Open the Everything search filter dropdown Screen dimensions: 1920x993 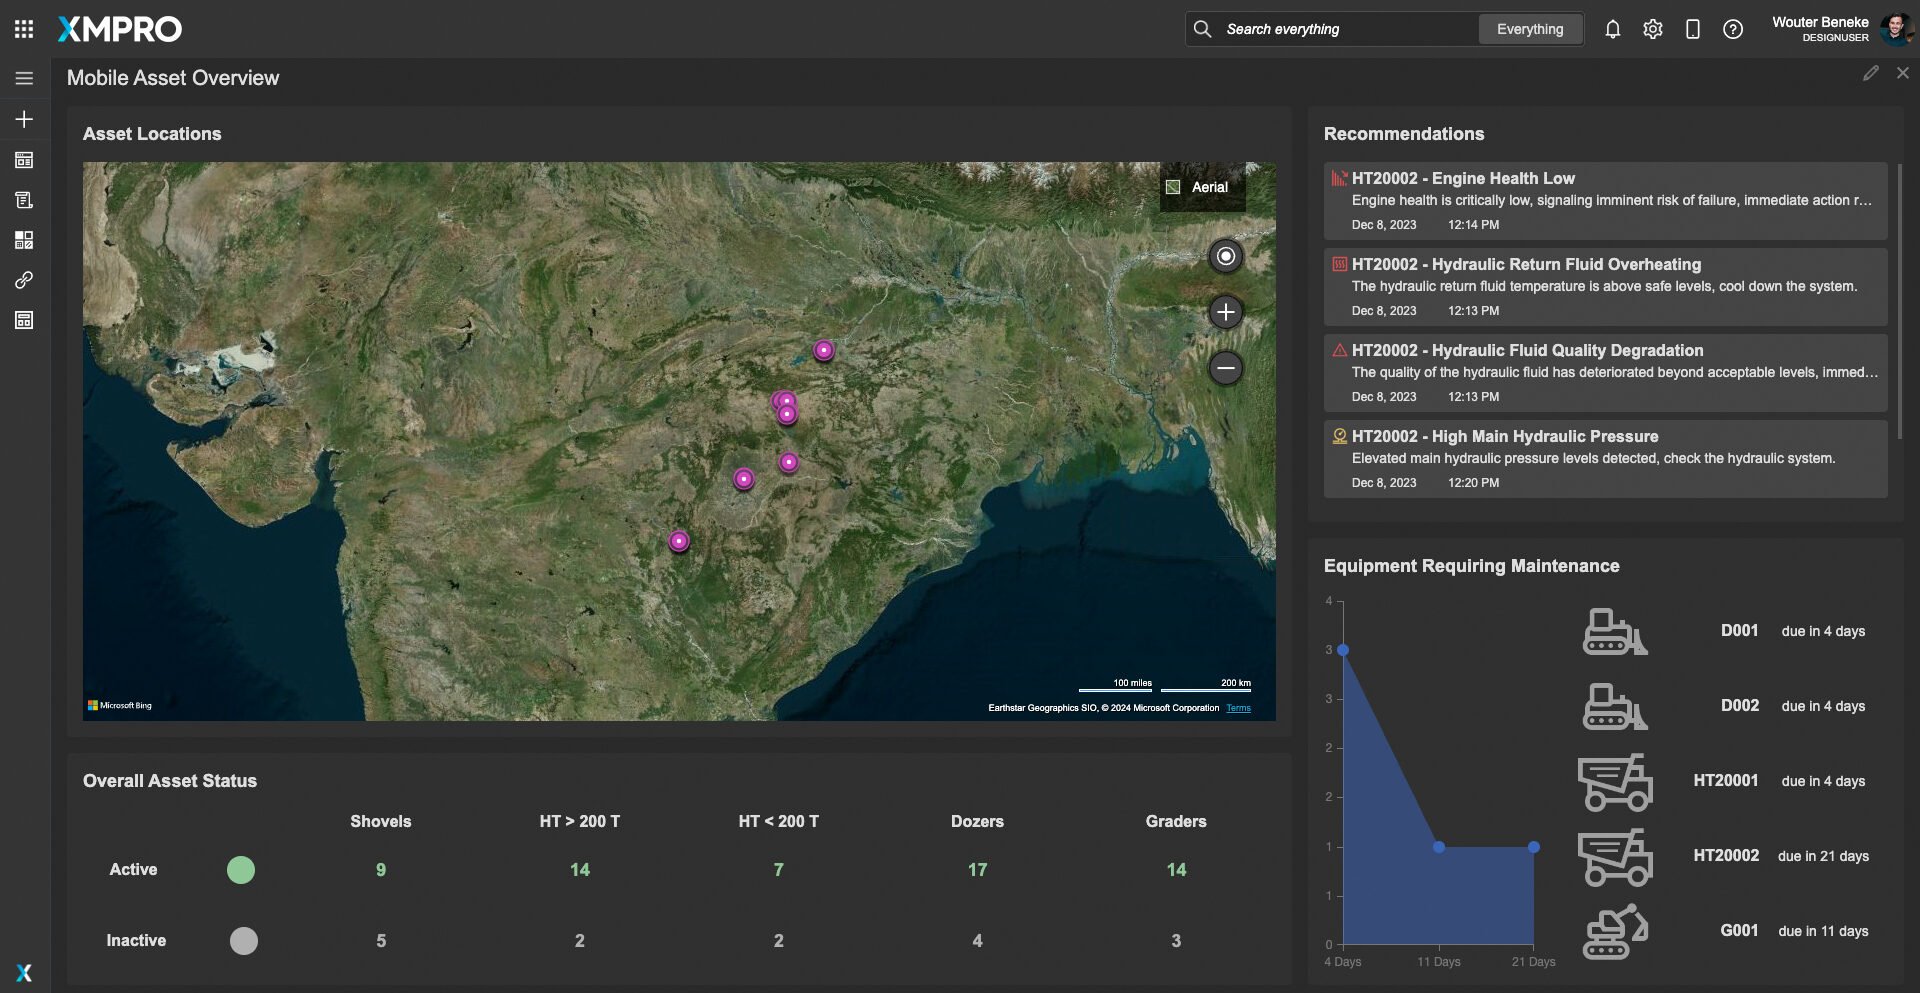(x=1529, y=29)
